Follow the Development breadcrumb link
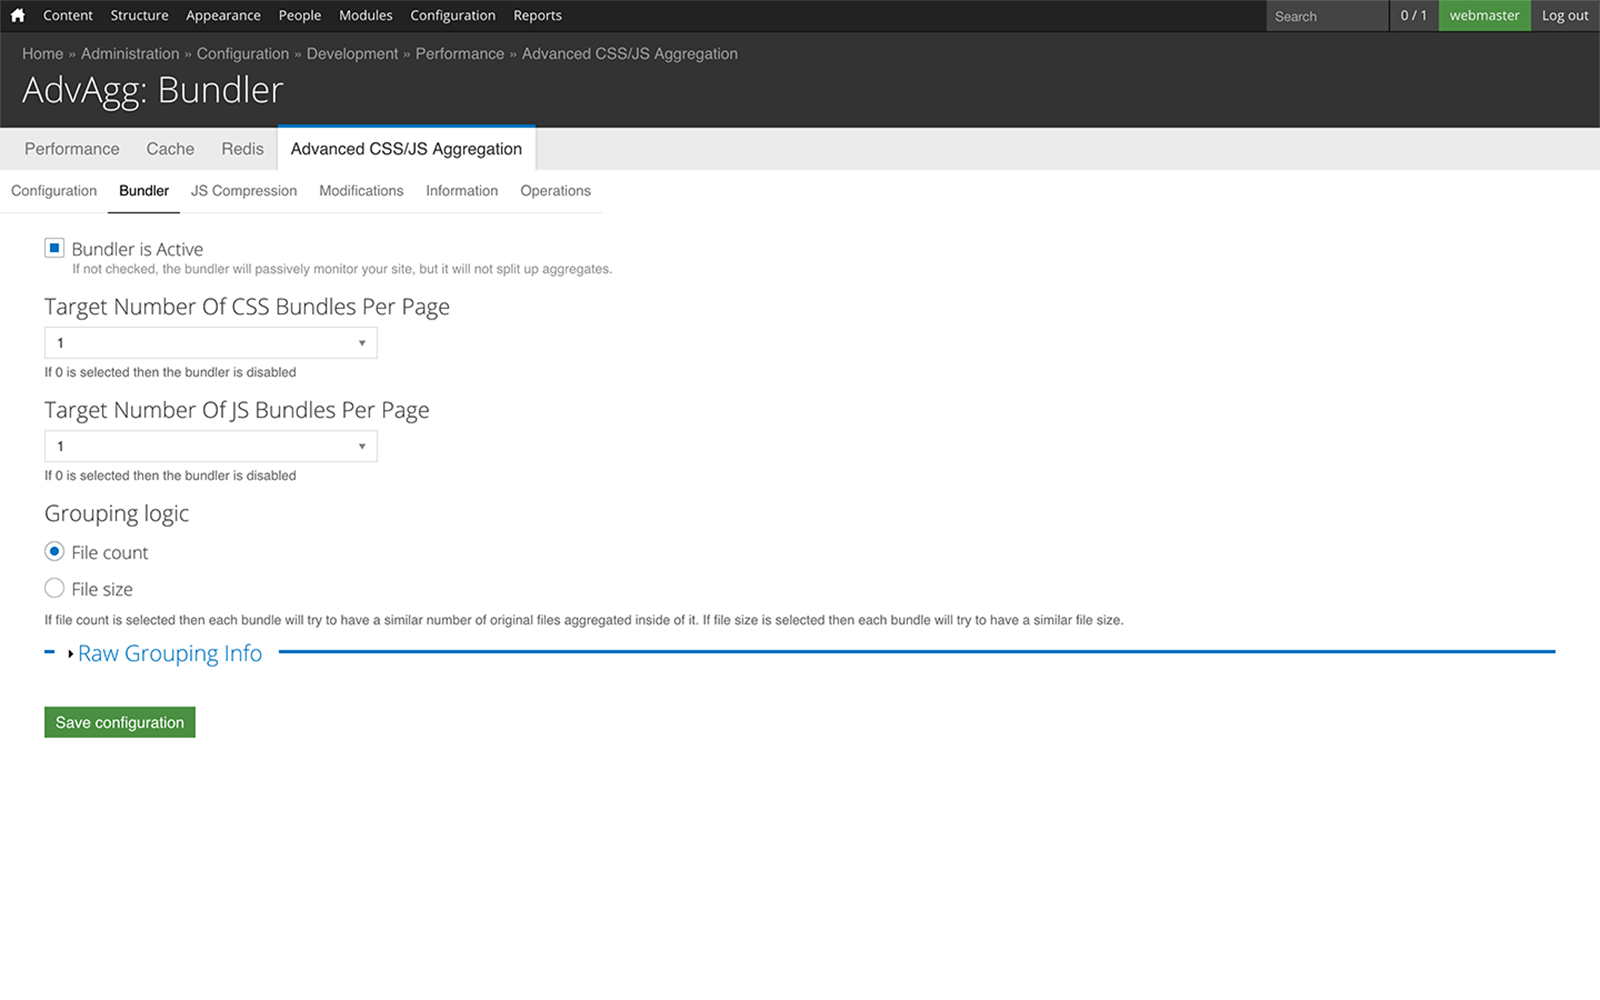The height and width of the screenshot is (1000, 1600). [352, 54]
